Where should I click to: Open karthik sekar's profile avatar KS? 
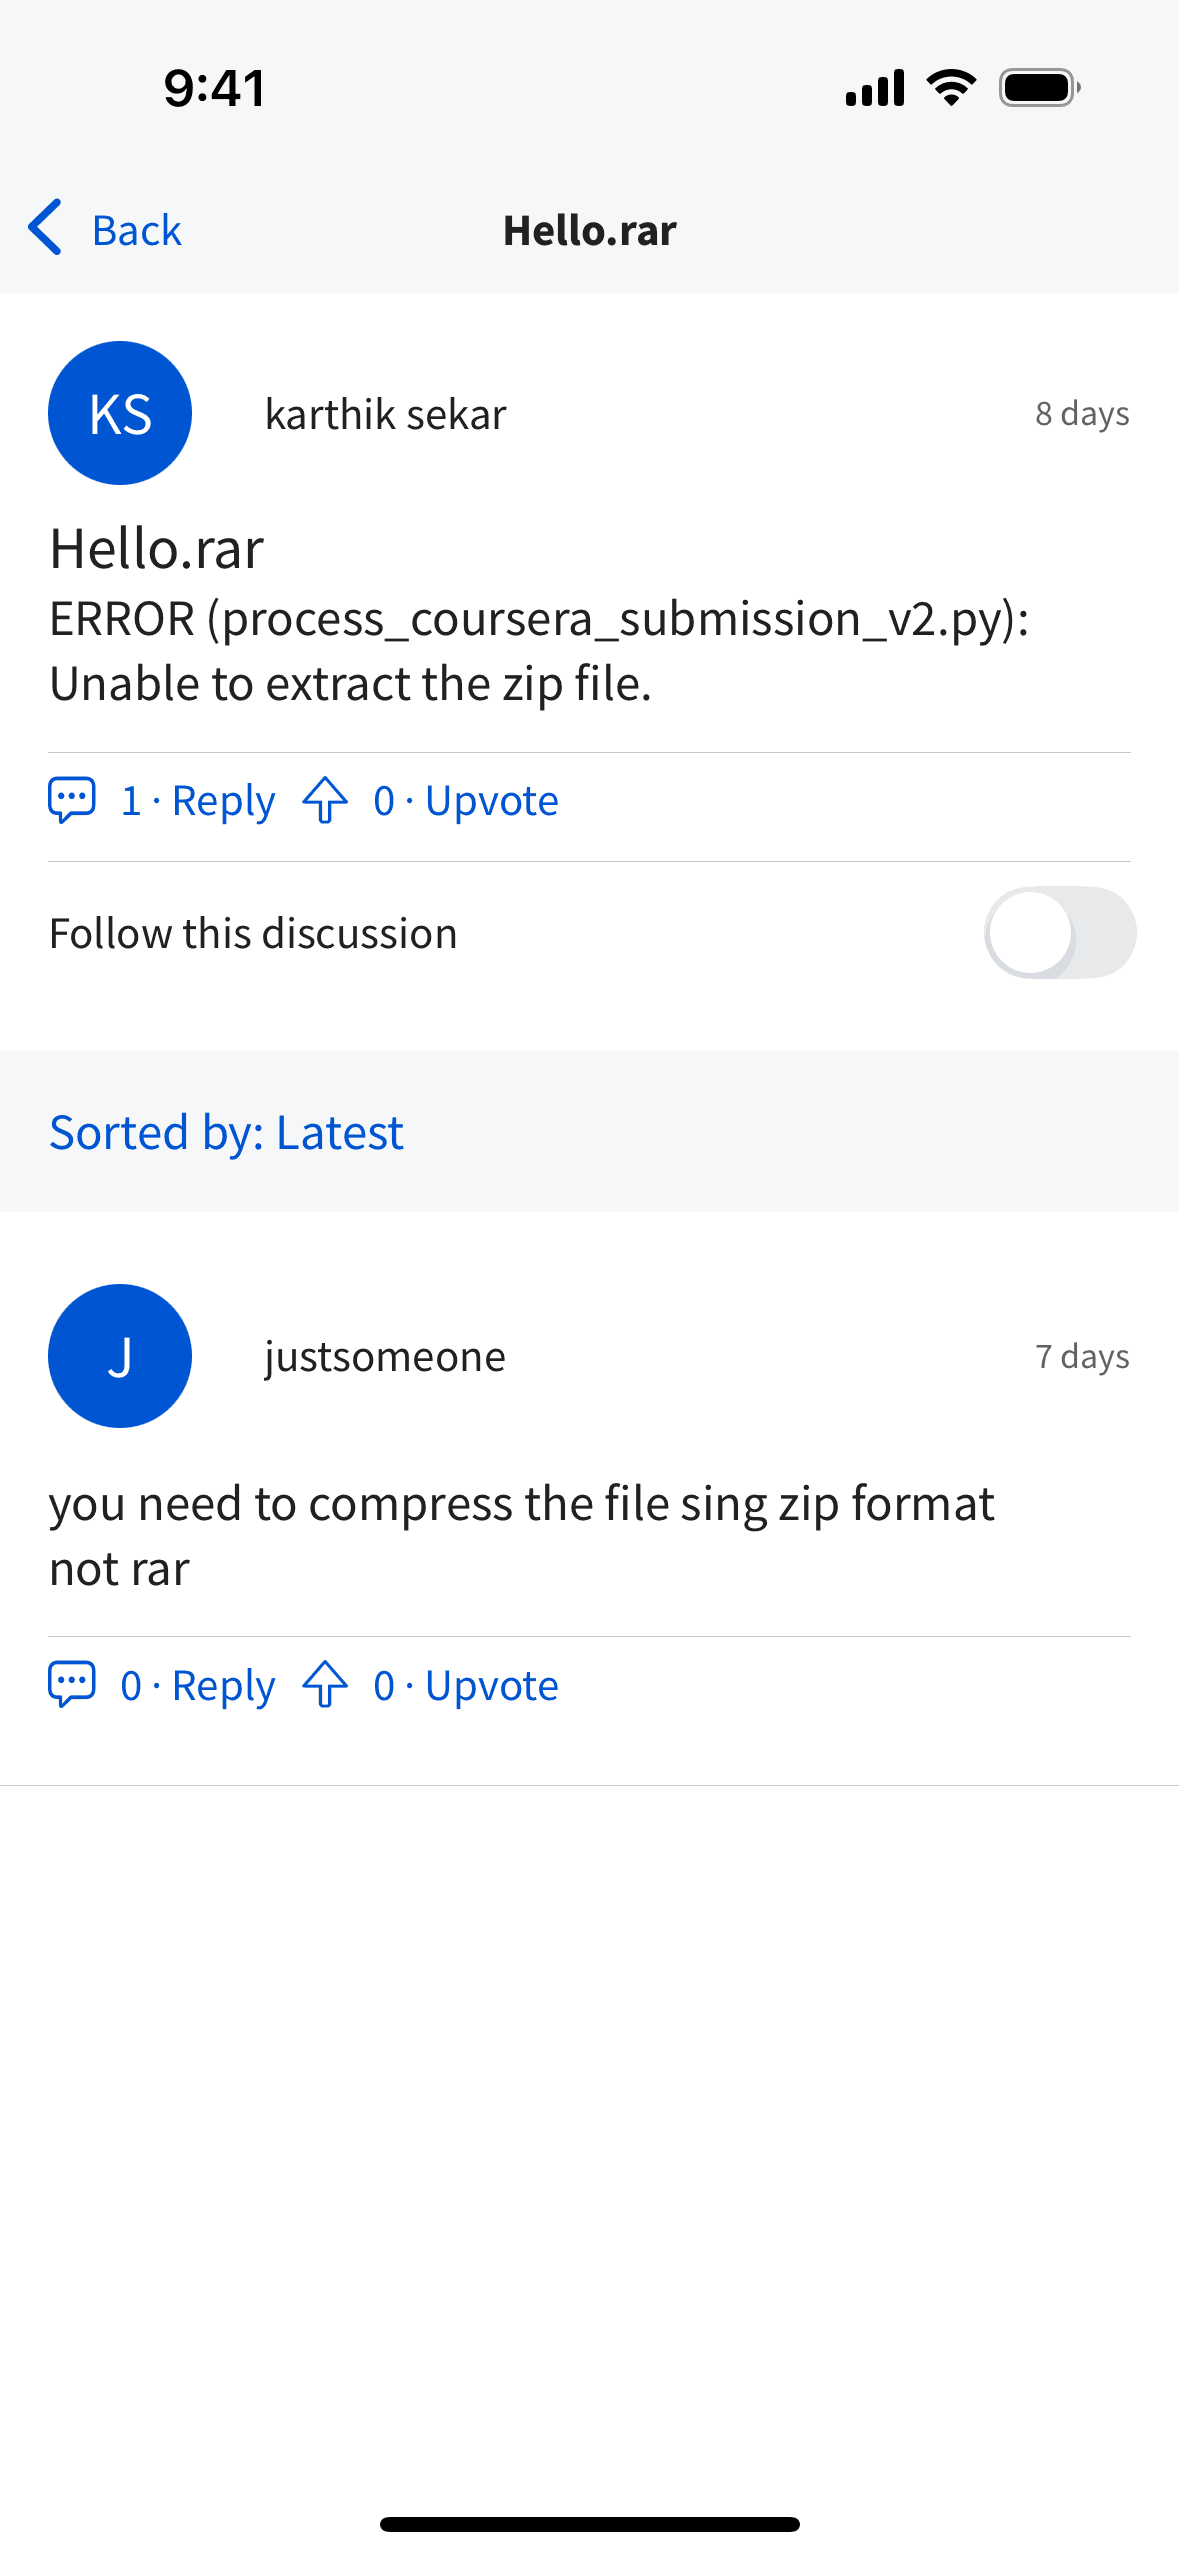[119, 412]
